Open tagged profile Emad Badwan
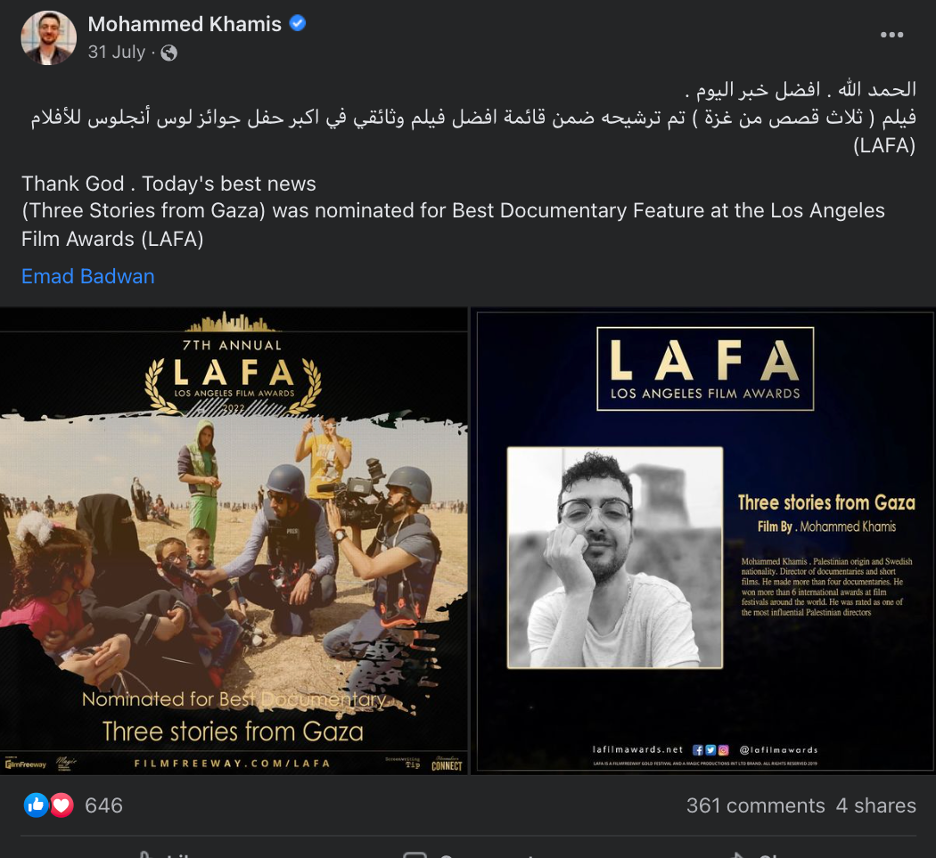This screenshot has height=858, width=936. tap(88, 276)
